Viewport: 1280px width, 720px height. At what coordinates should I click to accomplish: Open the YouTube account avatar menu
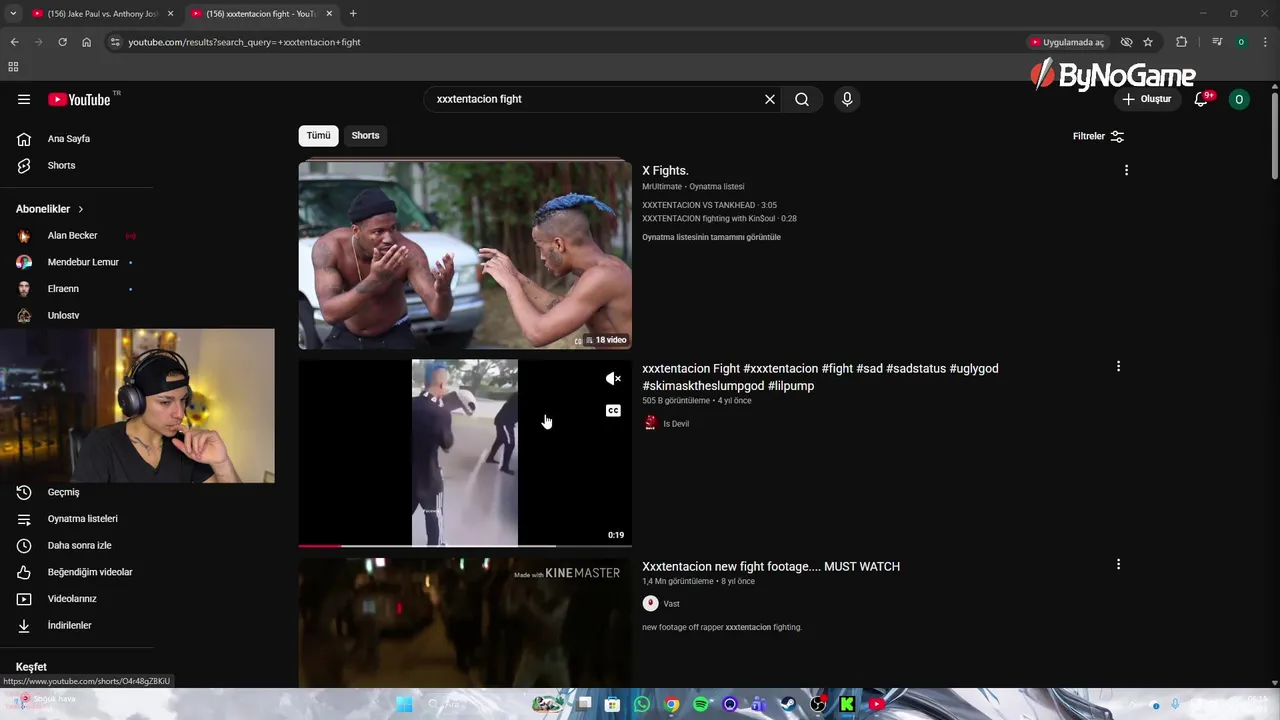point(1239,99)
